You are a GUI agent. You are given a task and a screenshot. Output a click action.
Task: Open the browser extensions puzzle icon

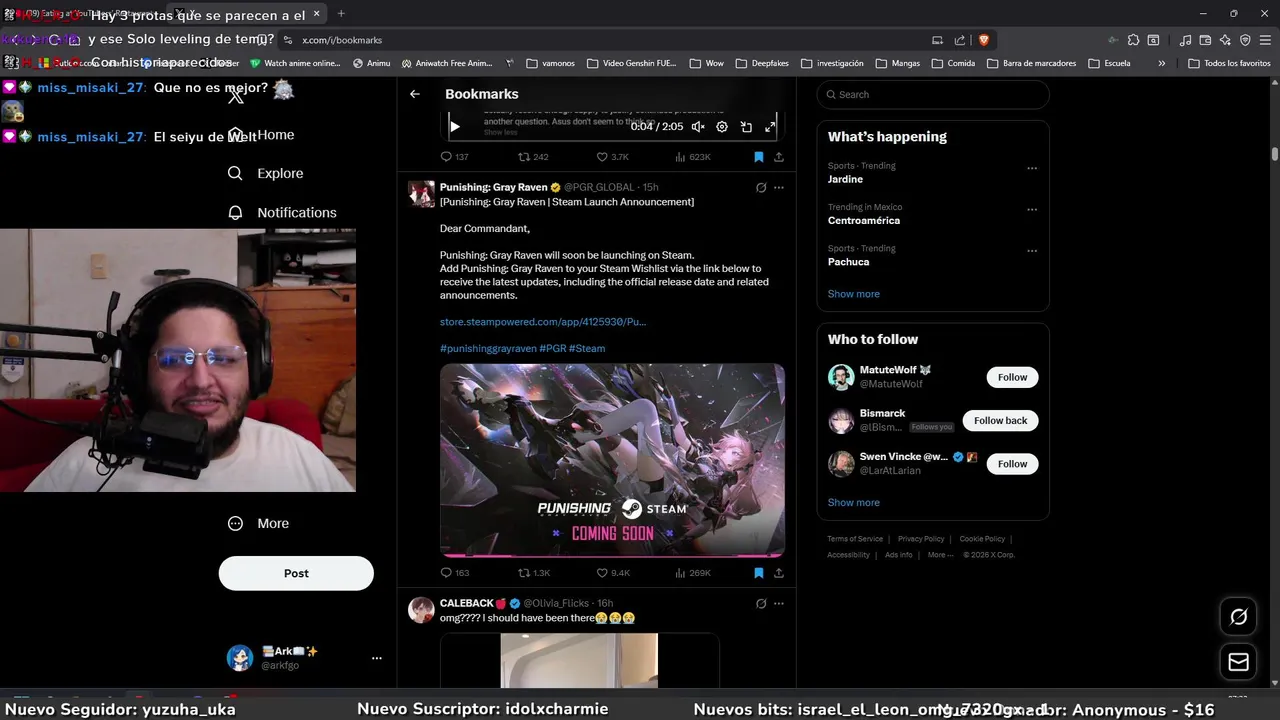(1133, 40)
